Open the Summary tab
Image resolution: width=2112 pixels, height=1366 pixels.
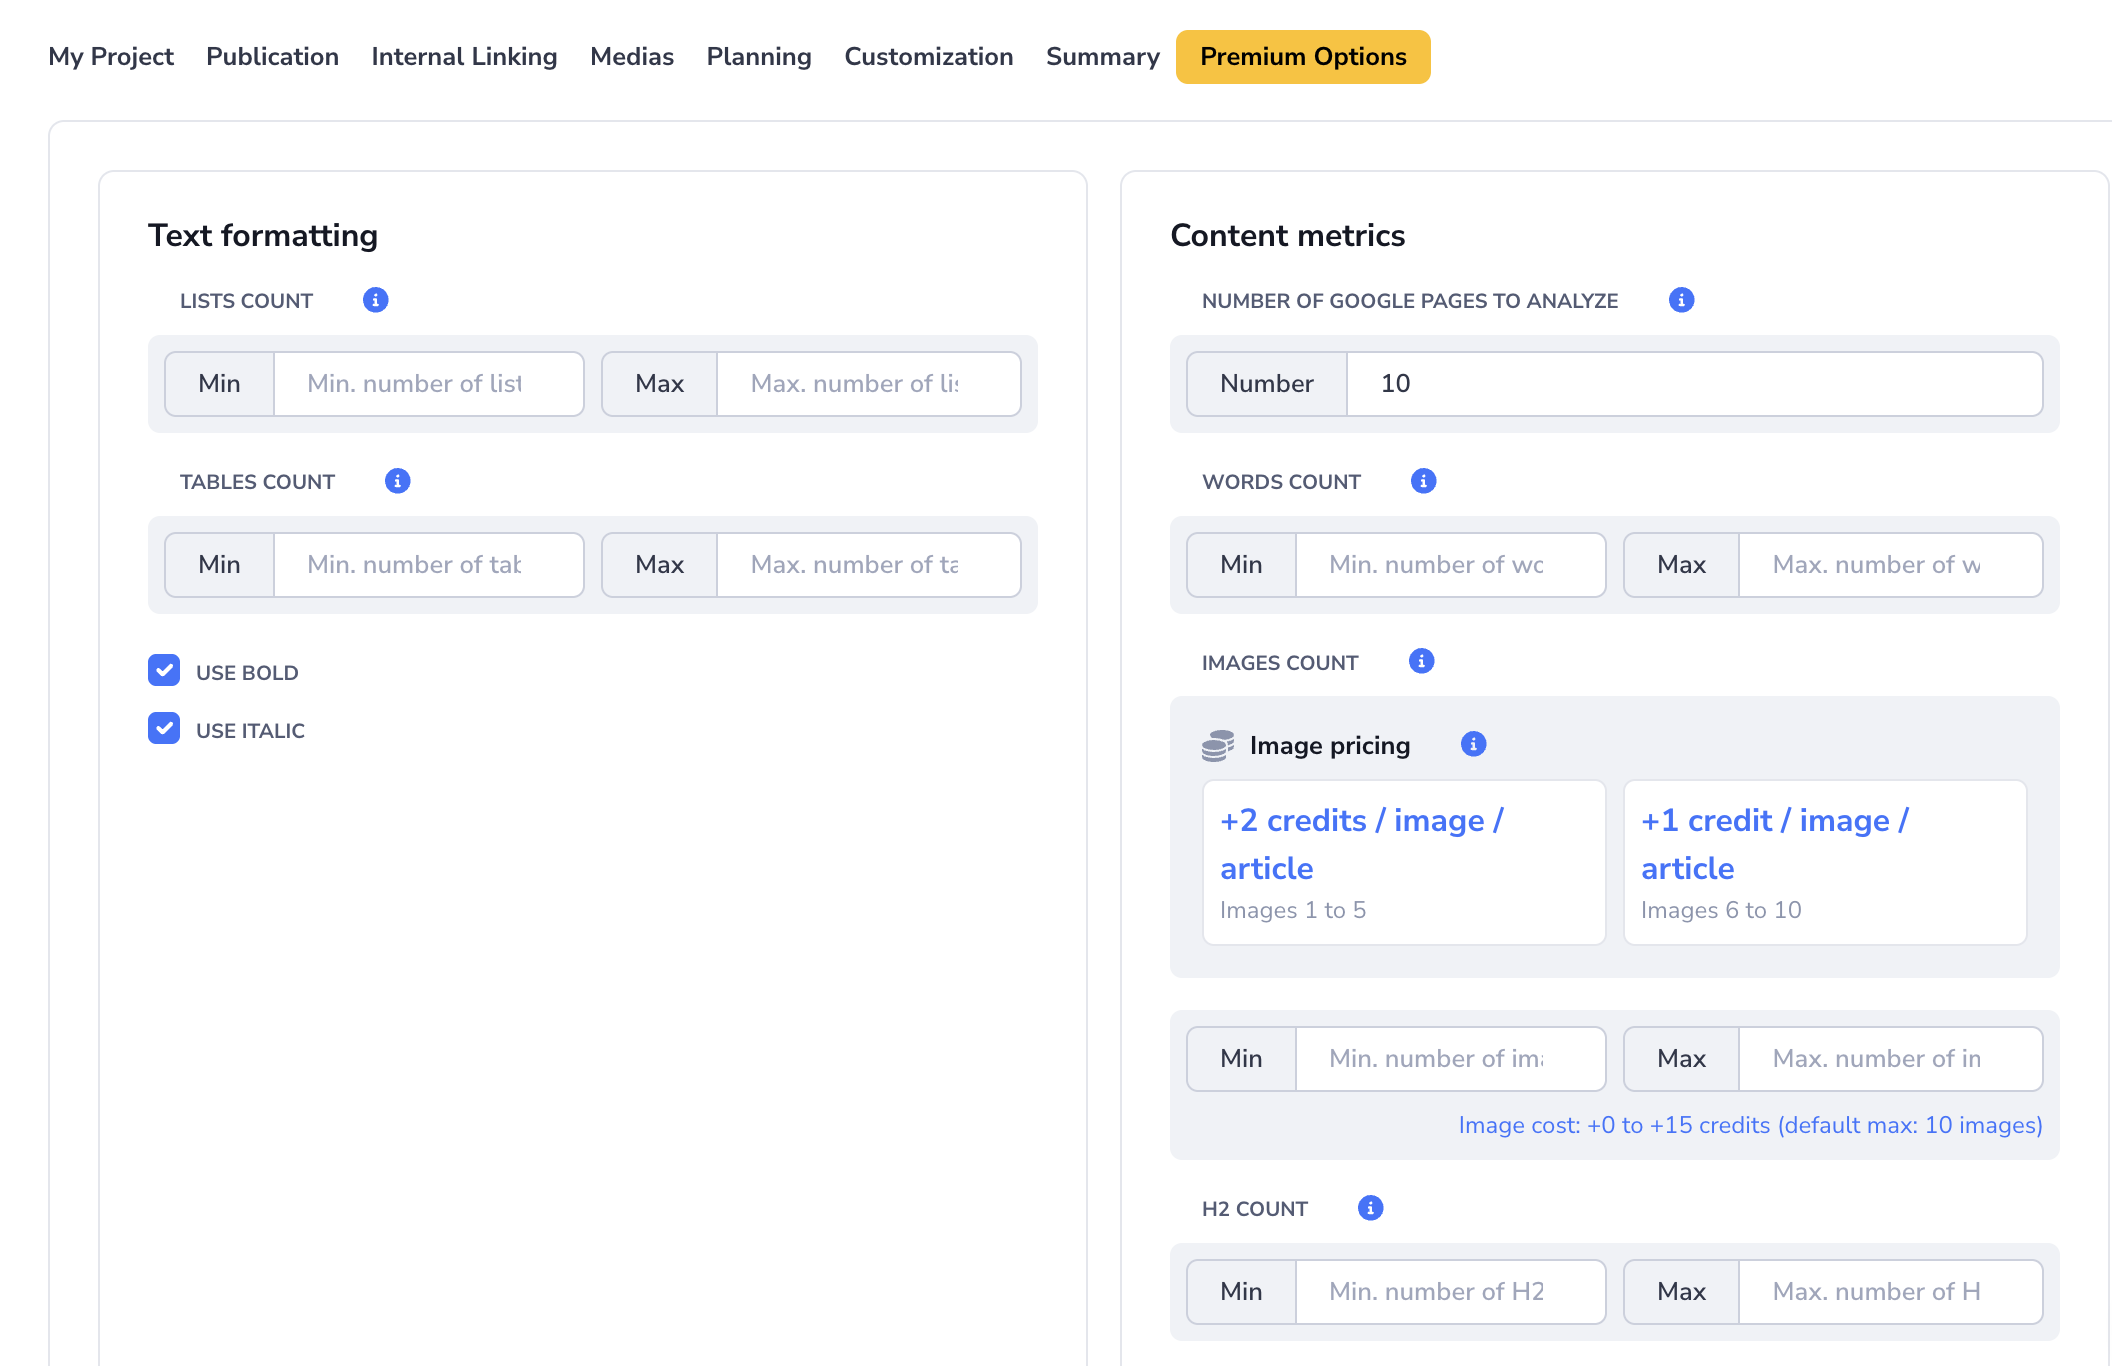pos(1102,57)
